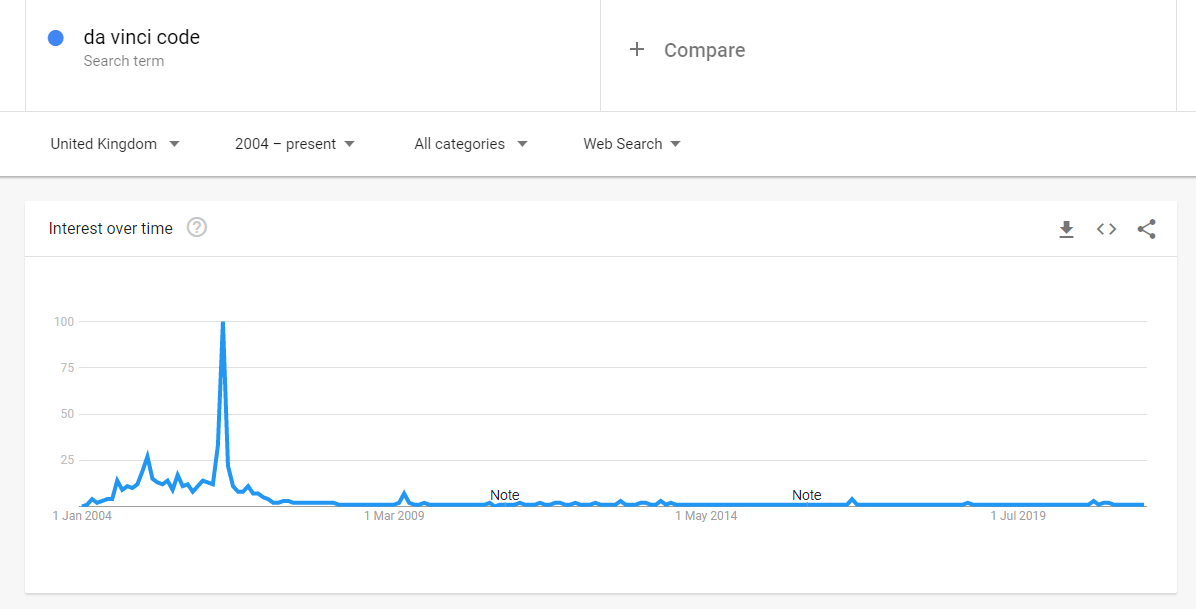Image resolution: width=1196 pixels, height=609 pixels.
Task: Open the embed code icon
Action: (1107, 229)
